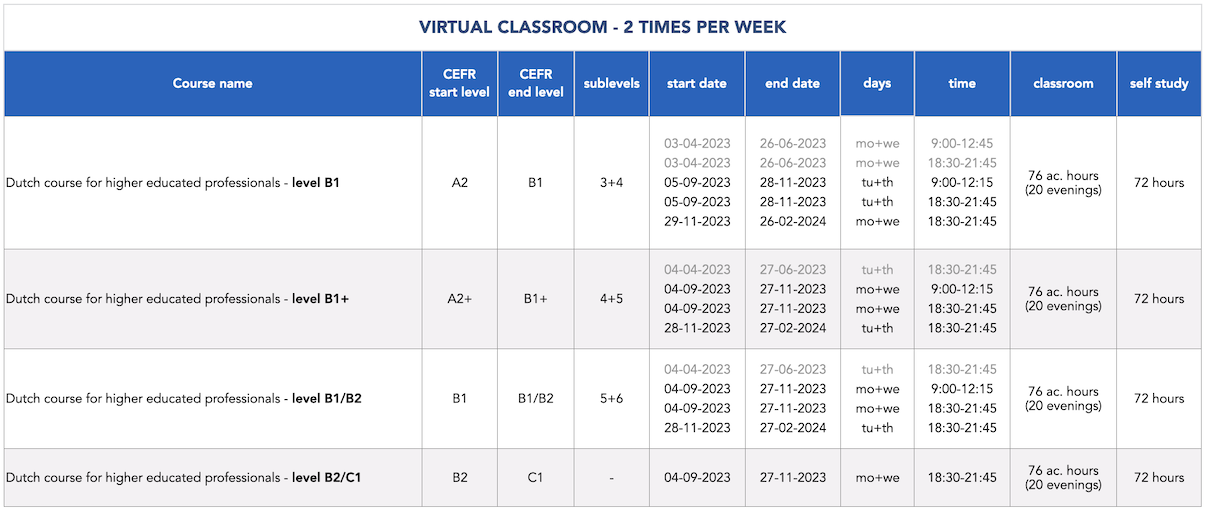Click start date 29-11-2023 in B1 row
The image size is (1206, 510).
point(697,222)
